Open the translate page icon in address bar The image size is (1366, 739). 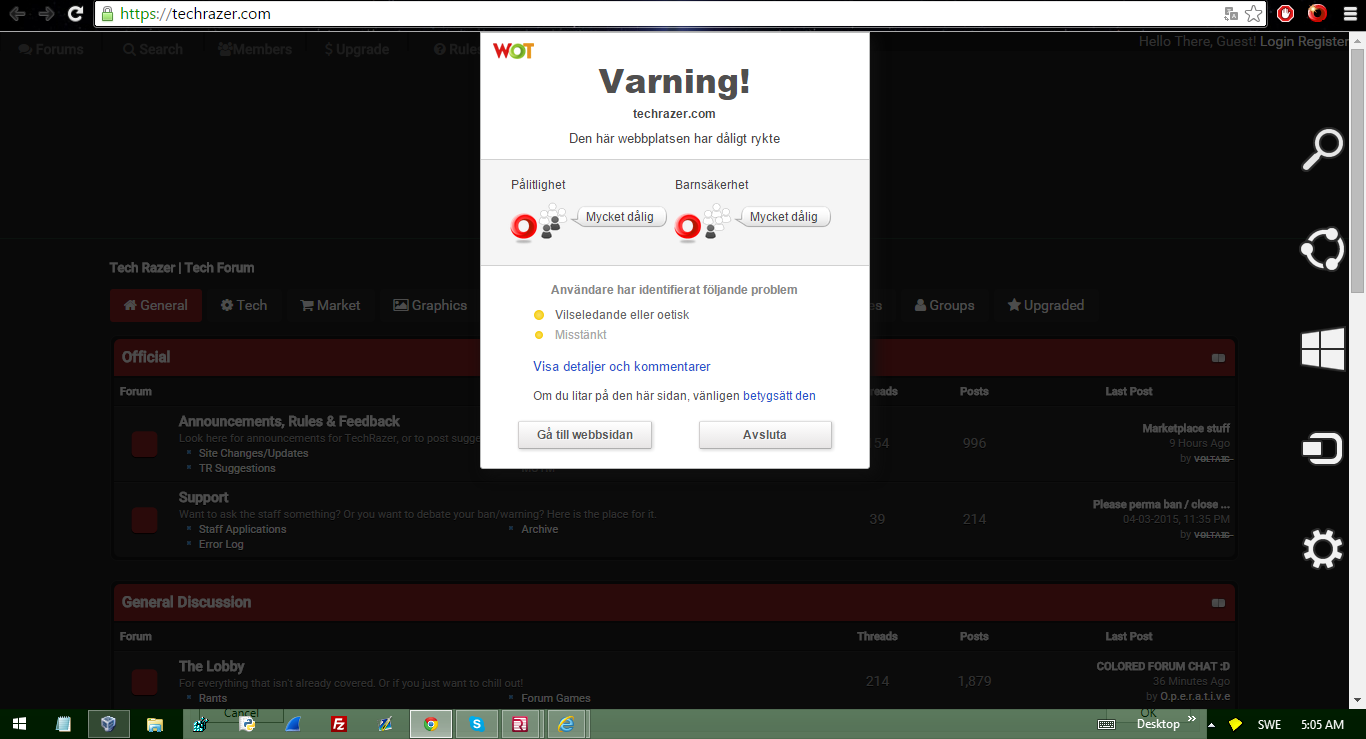click(1231, 14)
